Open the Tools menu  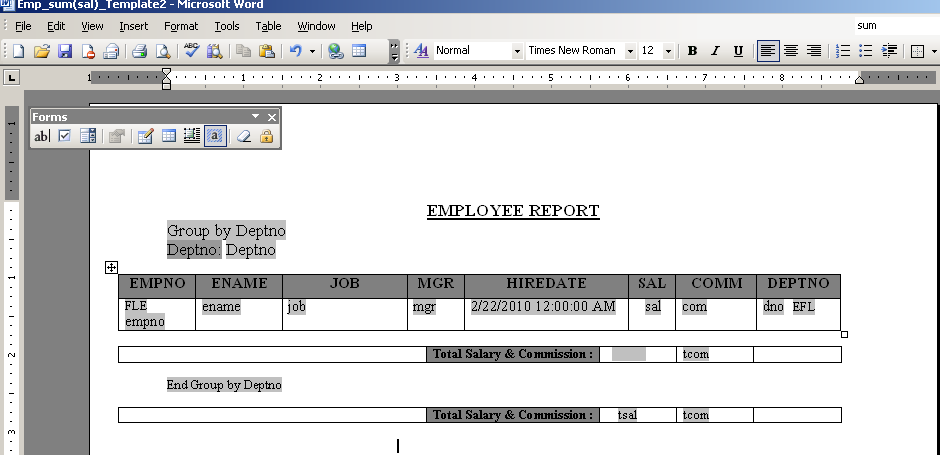click(x=227, y=26)
